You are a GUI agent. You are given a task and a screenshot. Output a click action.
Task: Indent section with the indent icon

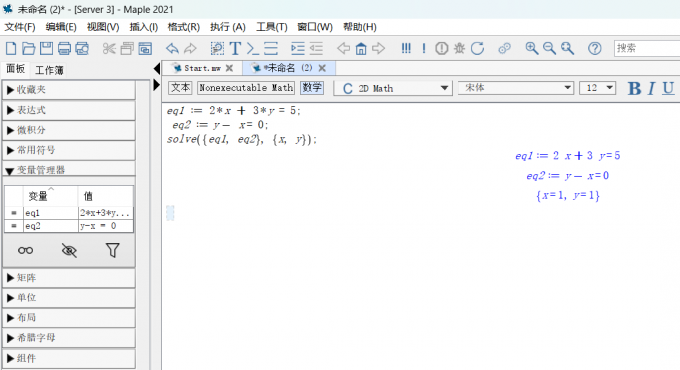[x=298, y=48]
